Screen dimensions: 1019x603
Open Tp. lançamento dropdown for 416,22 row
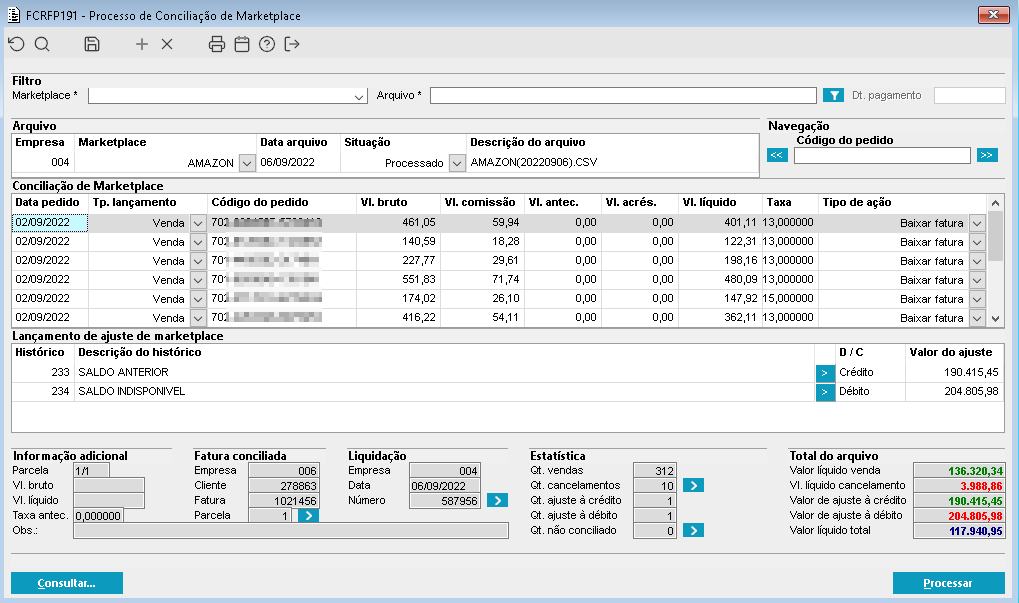(198, 318)
